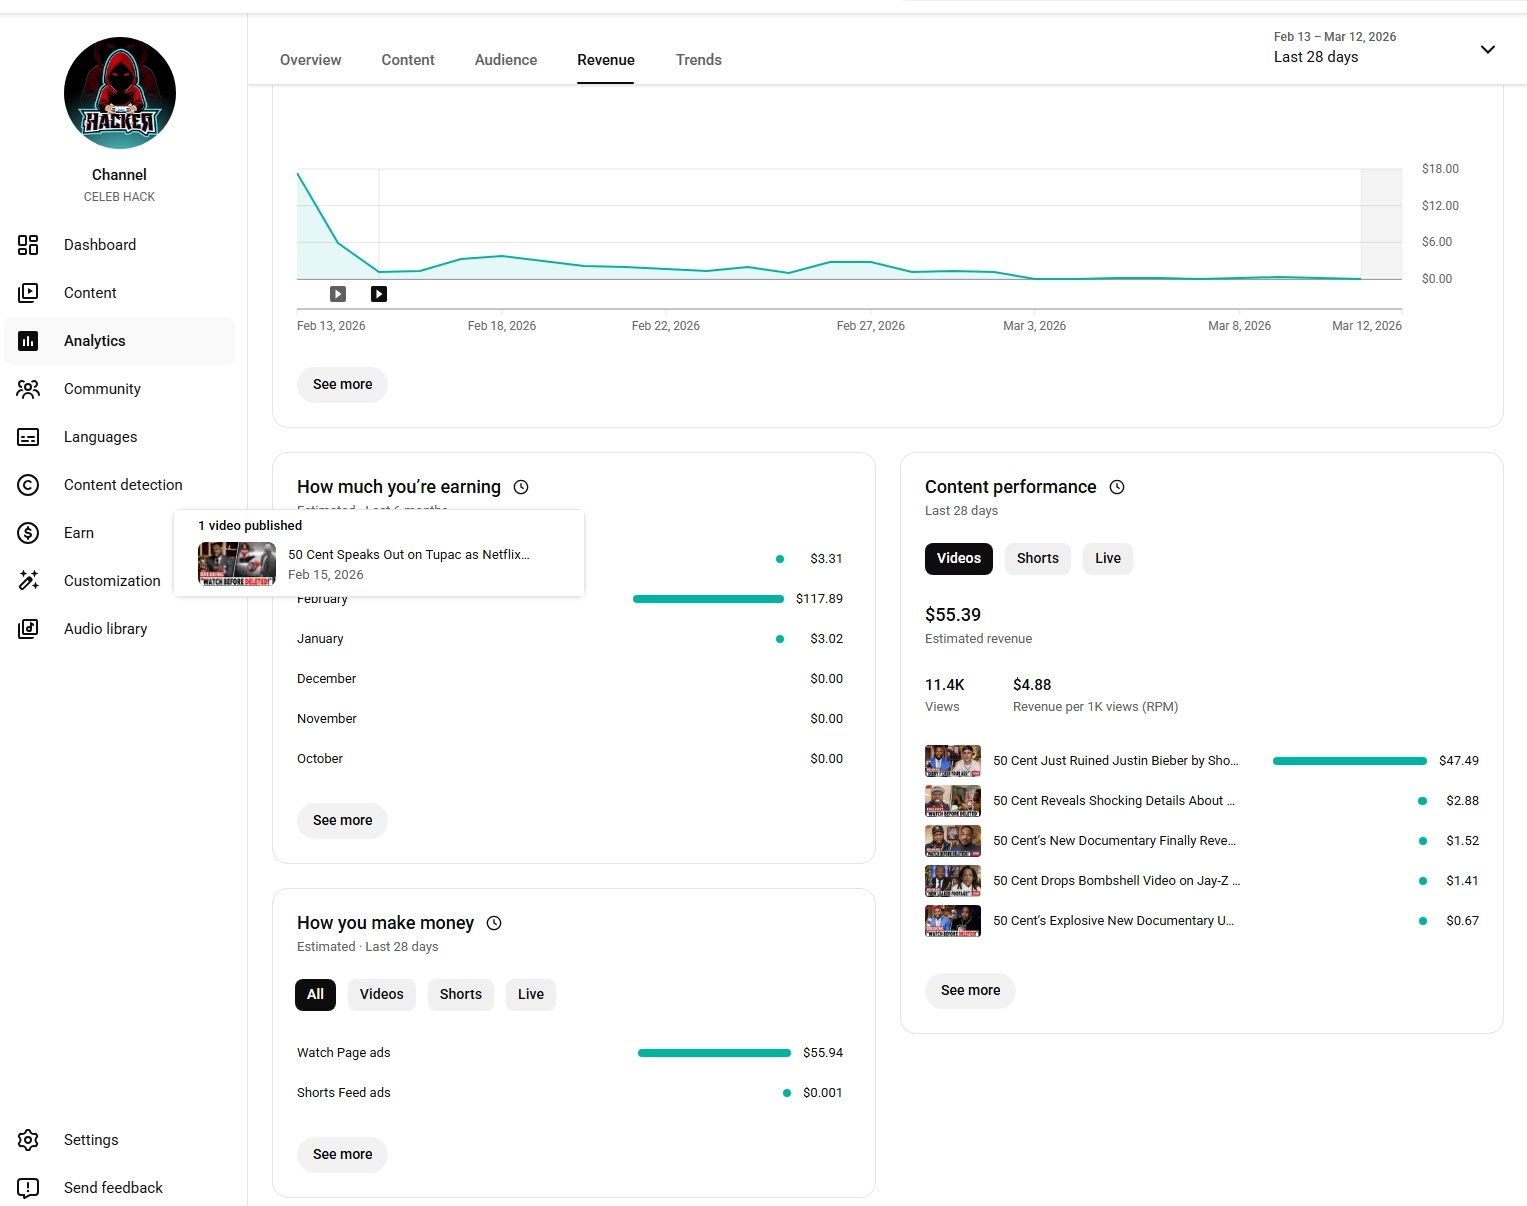Image resolution: width=1527 pixels, height=1206 pixels.
Task: Open the Dashboard icon in sidebar
Action: pos(28,245)
